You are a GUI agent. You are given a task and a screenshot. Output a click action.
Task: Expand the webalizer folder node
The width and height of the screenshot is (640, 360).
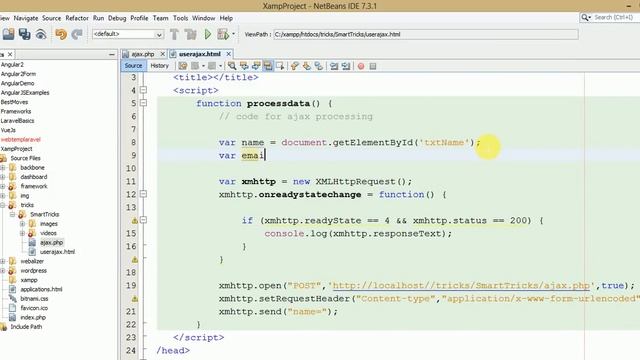(3, 262)
